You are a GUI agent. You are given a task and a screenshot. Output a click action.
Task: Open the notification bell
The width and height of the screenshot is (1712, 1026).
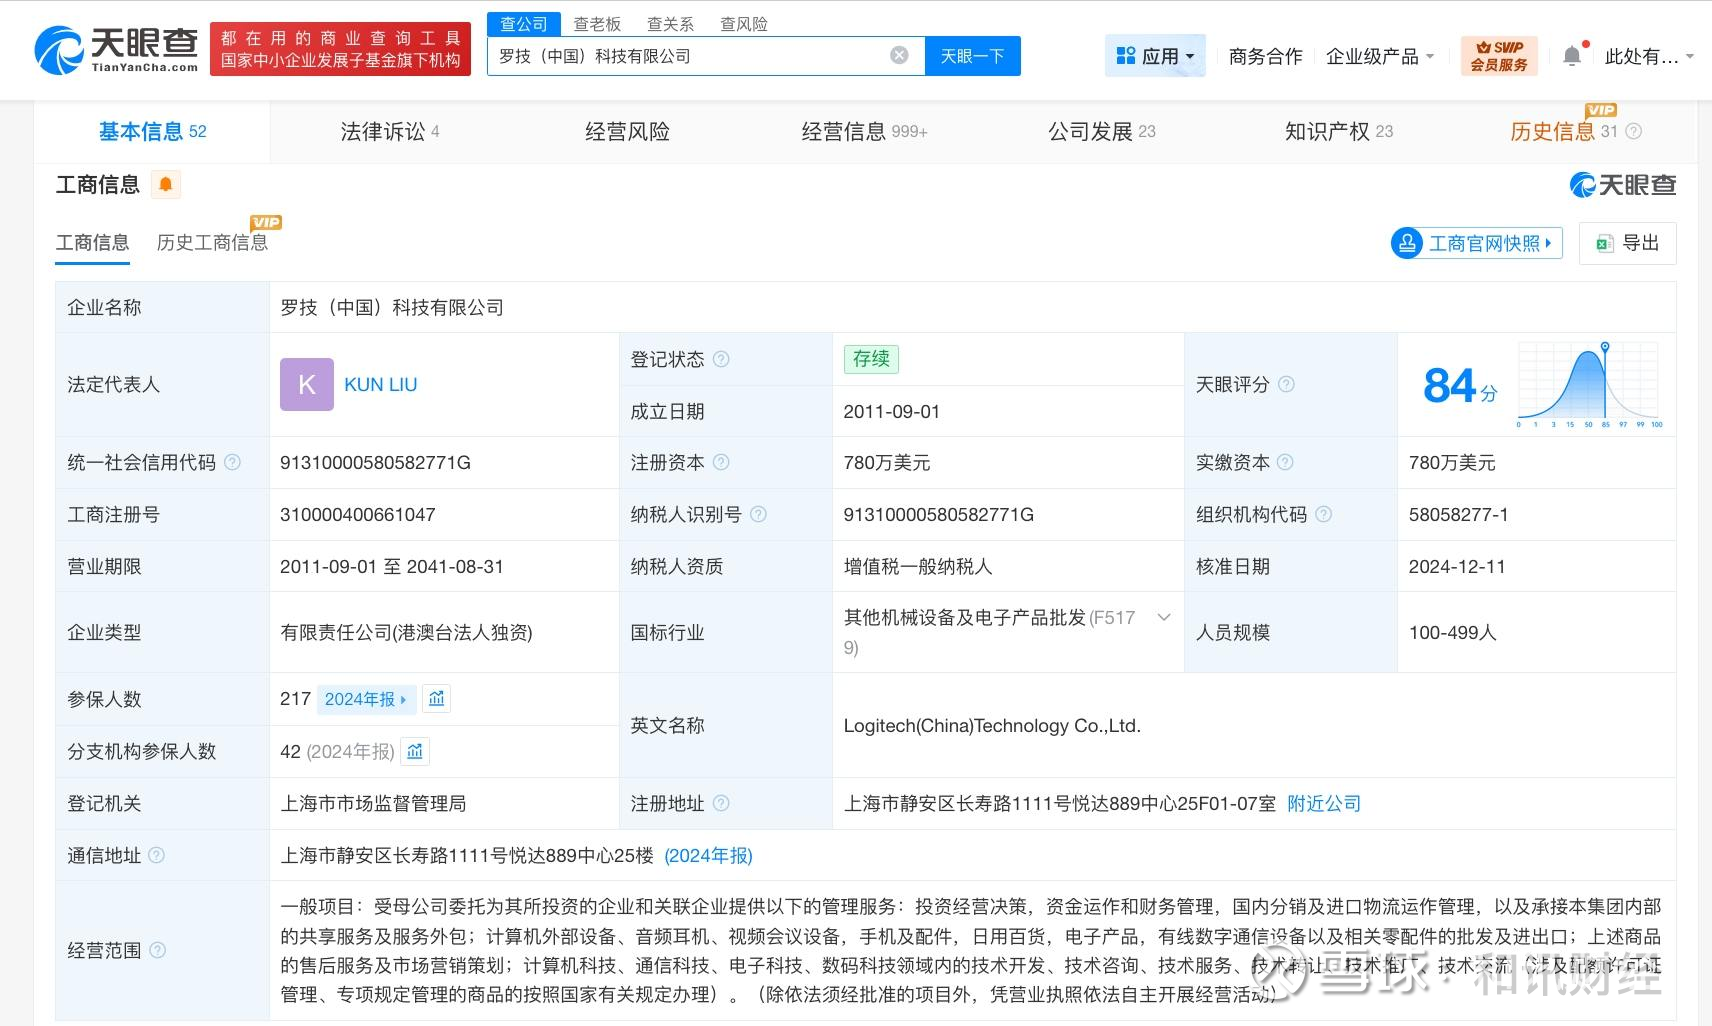click(1572, 56)
